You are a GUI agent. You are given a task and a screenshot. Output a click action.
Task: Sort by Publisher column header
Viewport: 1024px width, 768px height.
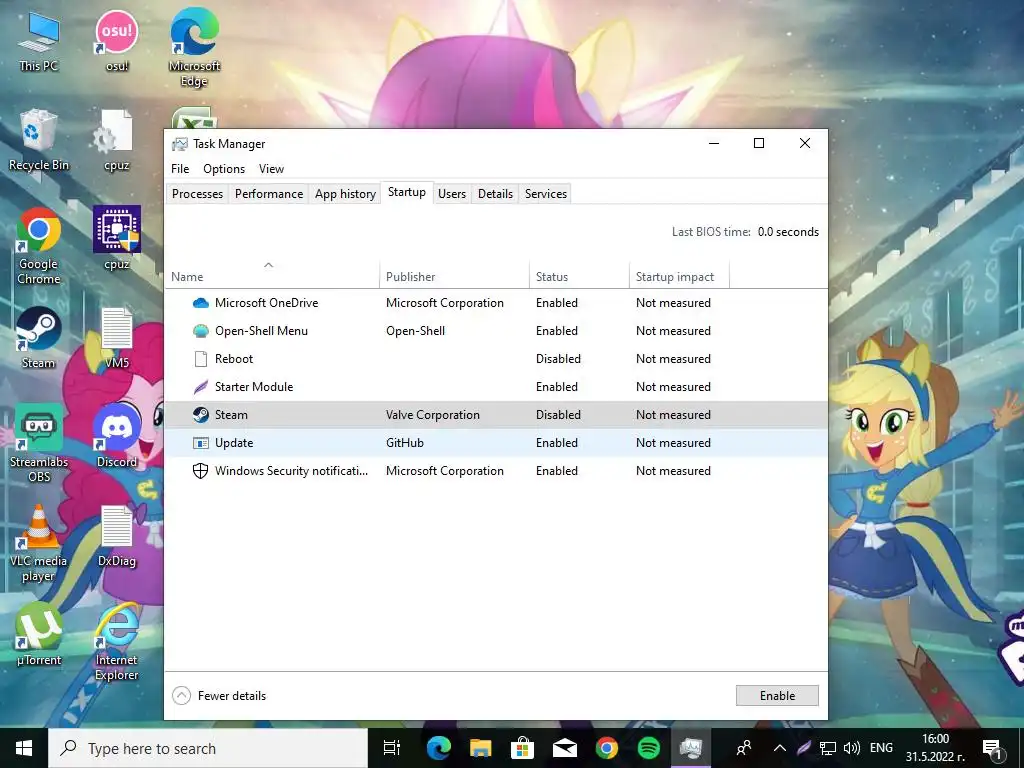coord(455,277)
